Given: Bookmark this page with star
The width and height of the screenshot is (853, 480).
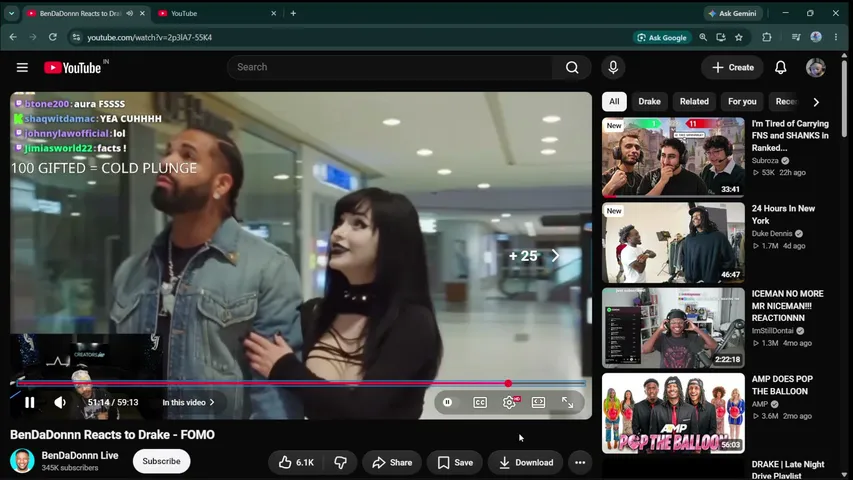Looking at the screenshot, I should point(739,38).
